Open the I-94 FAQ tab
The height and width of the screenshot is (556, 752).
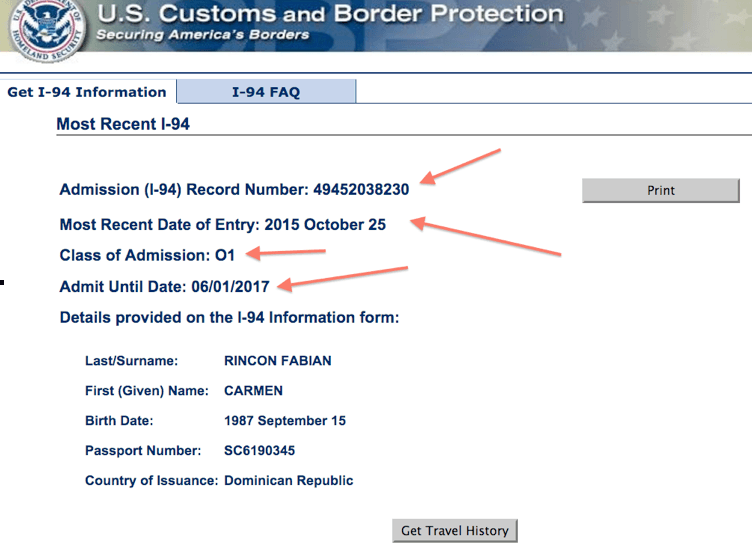coord(266,92)
